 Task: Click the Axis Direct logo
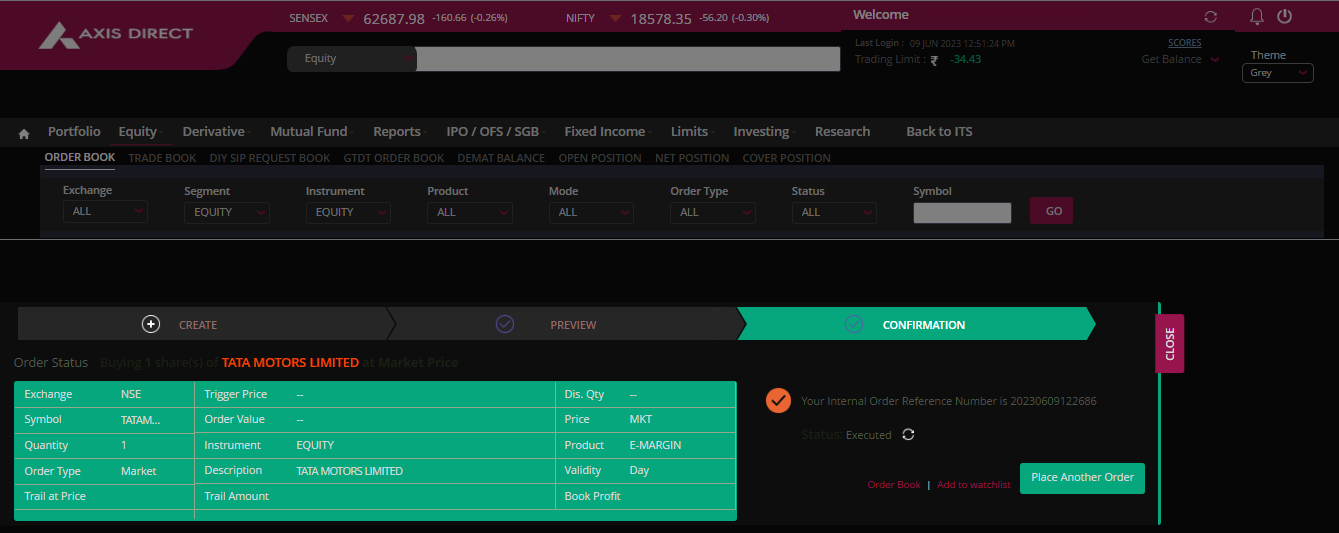(x=116, y=35)
